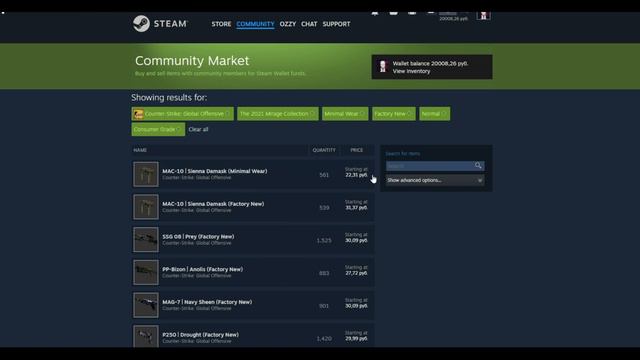This screenshot has width=640, height=360.
Task: Click quantity 1,525 for SSG 08 Prey
Action: tap(324, 240)
